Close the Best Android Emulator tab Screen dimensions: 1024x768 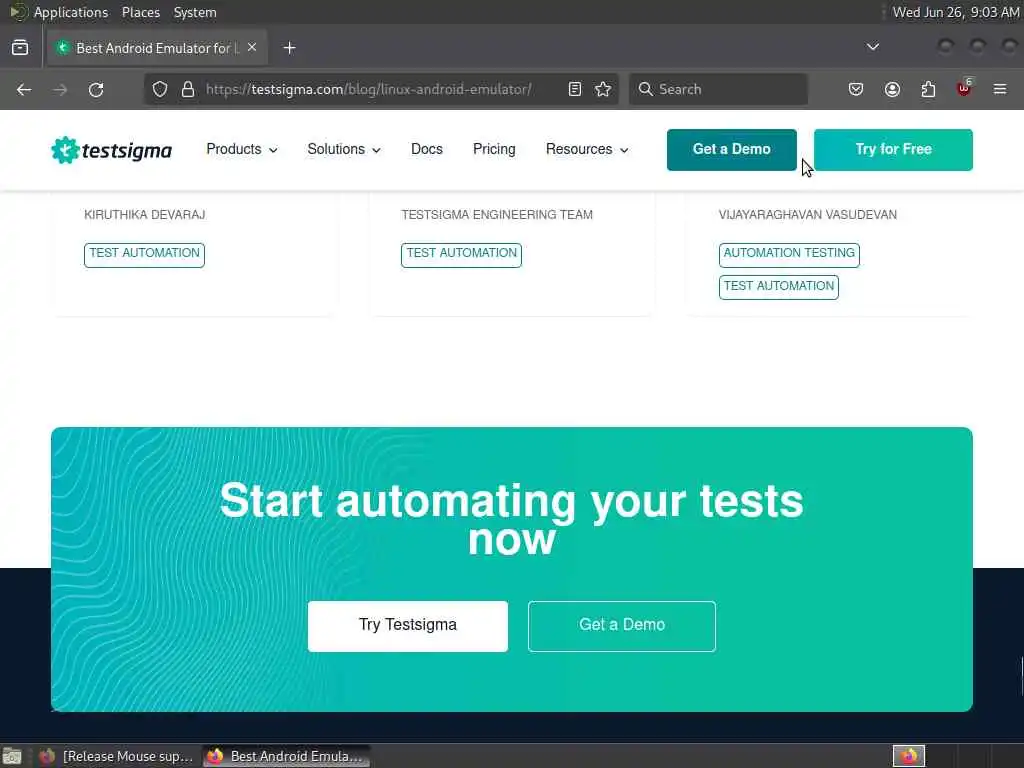click(x=252, y=48)
